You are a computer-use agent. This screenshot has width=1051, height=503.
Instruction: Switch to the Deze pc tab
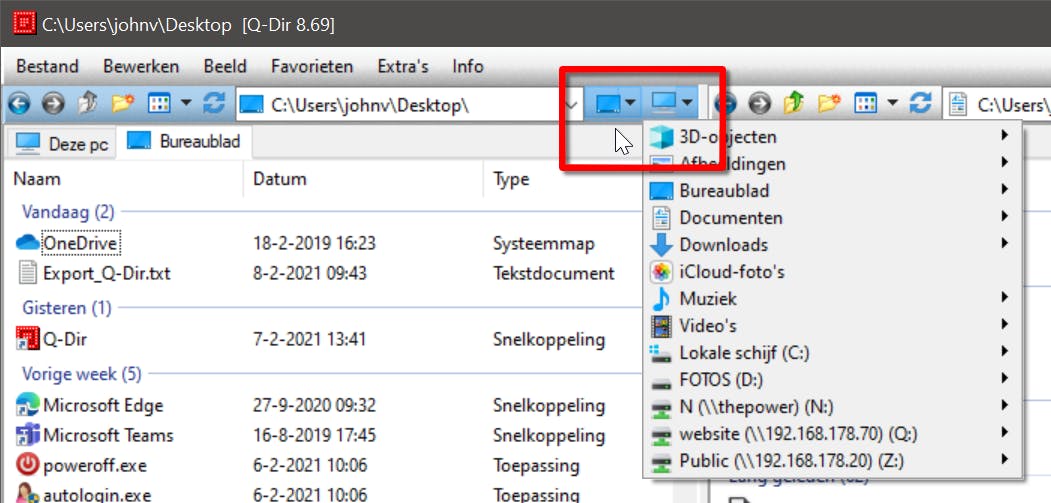(x=62, y=143)
